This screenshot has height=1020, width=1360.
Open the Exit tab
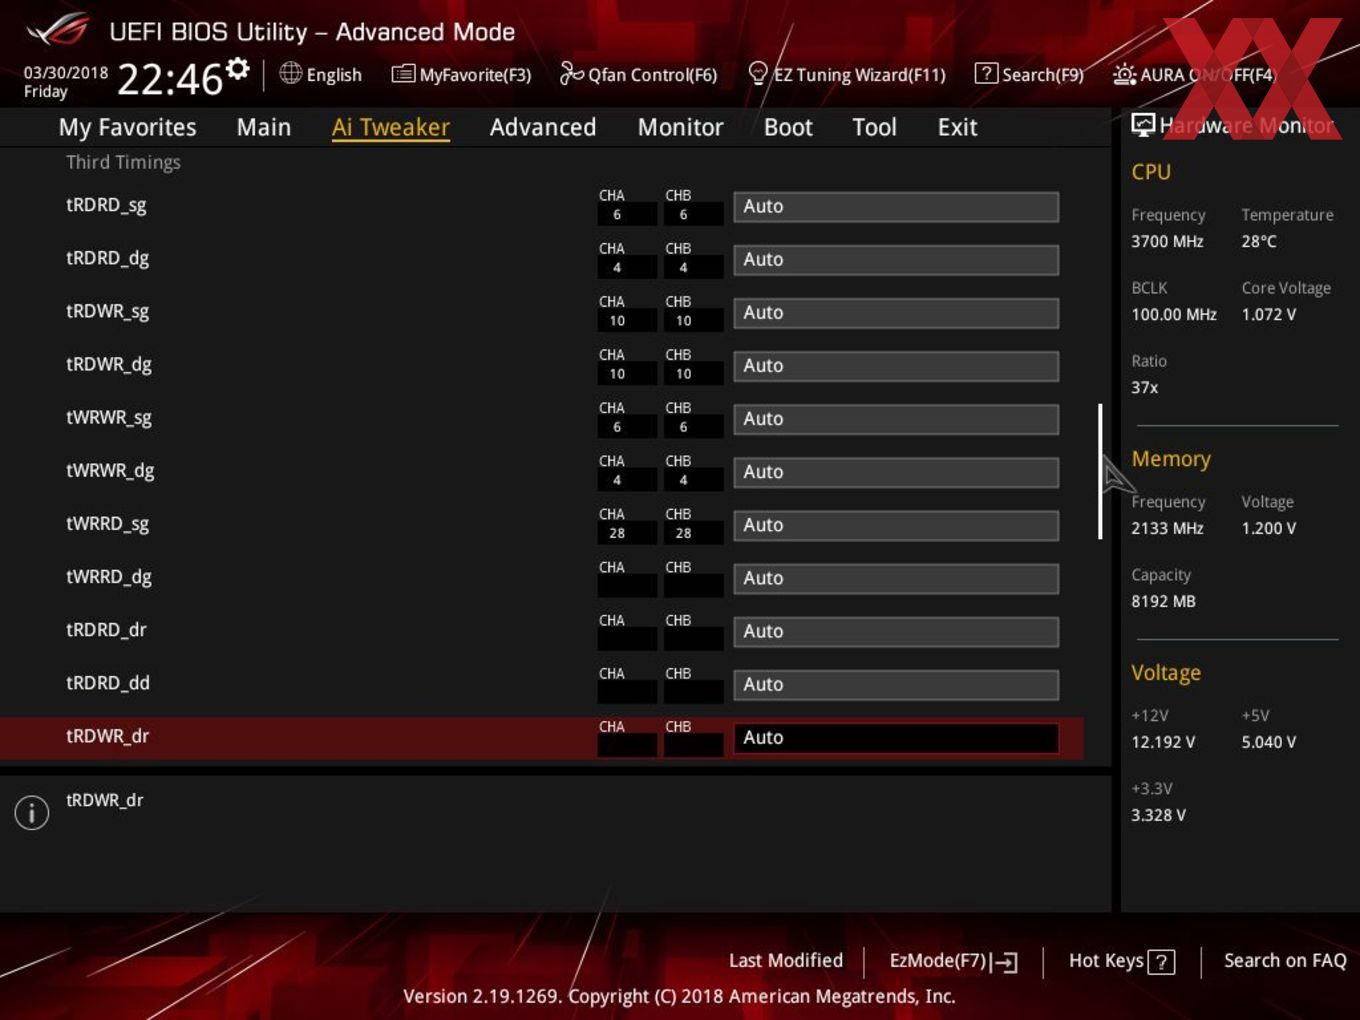(x=957, y=127)
